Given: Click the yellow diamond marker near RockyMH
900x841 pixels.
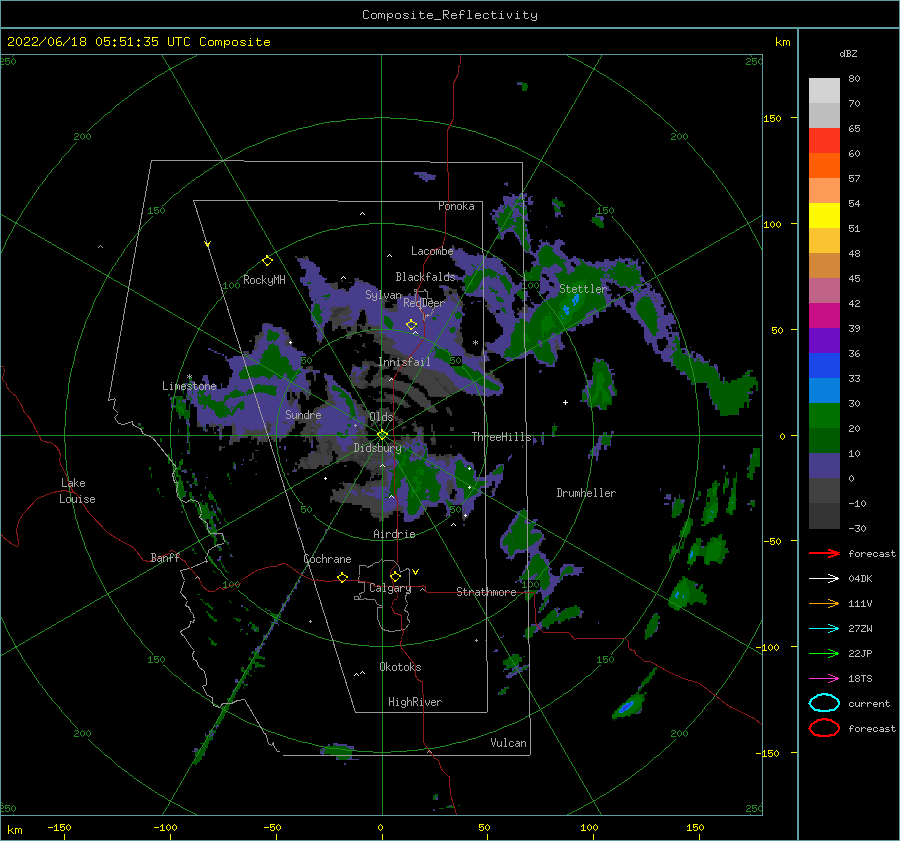Looking at the screenshot, I should [x=267, y=261].
